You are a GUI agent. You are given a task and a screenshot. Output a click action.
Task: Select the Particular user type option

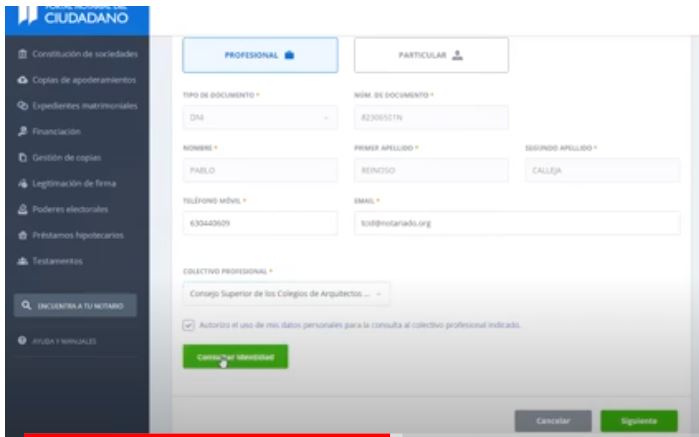click(x=431, y=56)
